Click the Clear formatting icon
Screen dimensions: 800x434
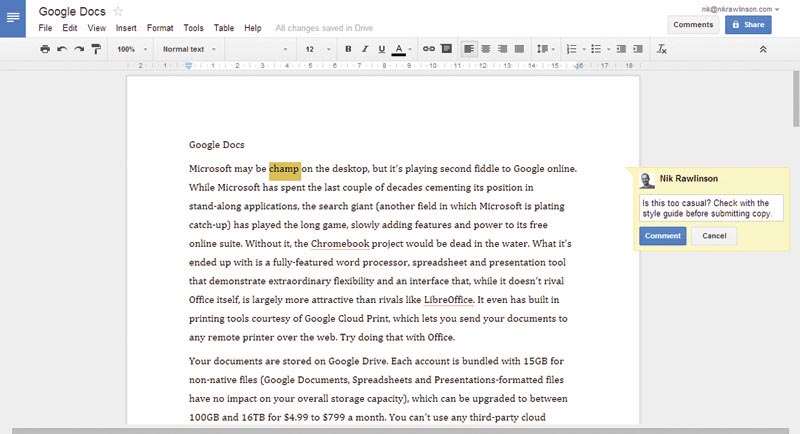point(662,49)
